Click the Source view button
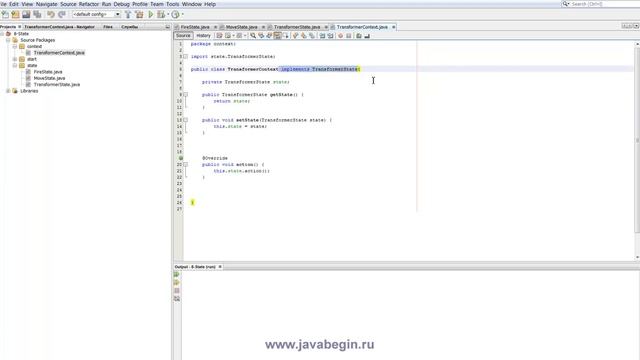640x360 pixels. pyautogui.click(x=183, y=36)
